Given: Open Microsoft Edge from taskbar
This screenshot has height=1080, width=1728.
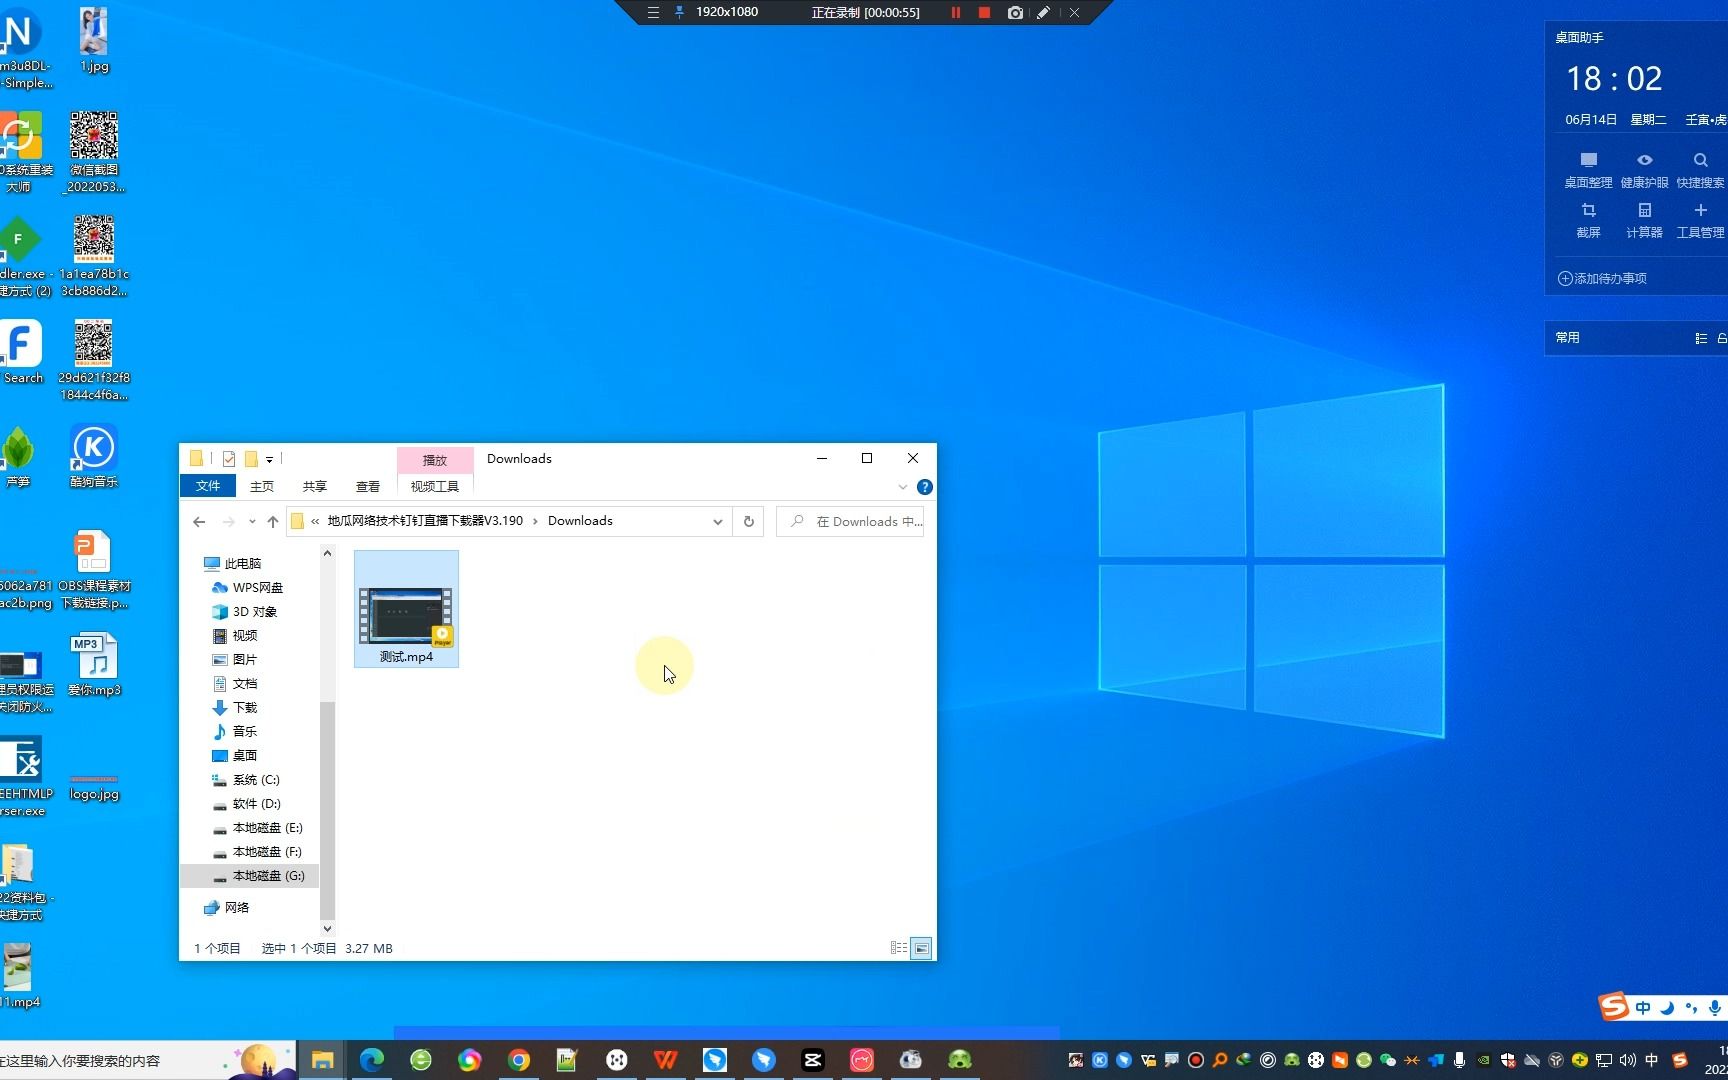Looking at the screenshot, I should pos(372,1060).
